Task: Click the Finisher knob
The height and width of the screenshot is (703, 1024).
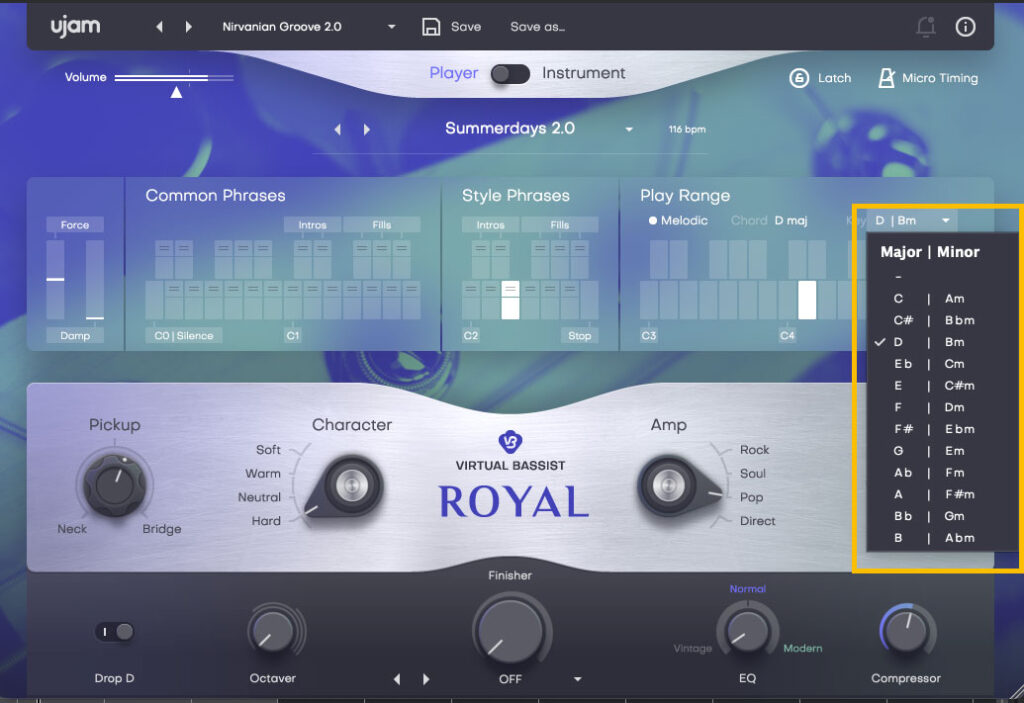Action: 511,630
